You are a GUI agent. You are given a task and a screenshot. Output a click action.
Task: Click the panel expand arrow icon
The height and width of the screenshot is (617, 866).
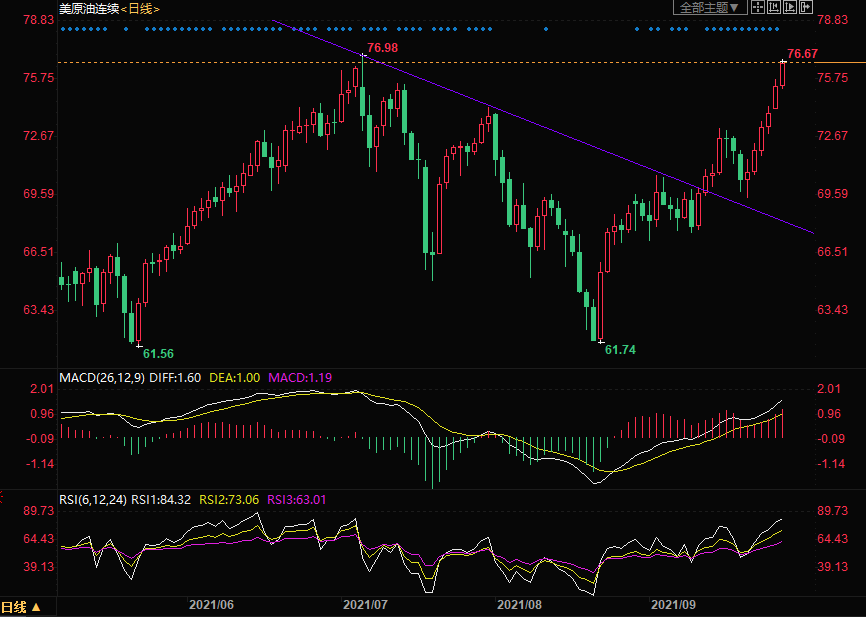pos(804,8)
